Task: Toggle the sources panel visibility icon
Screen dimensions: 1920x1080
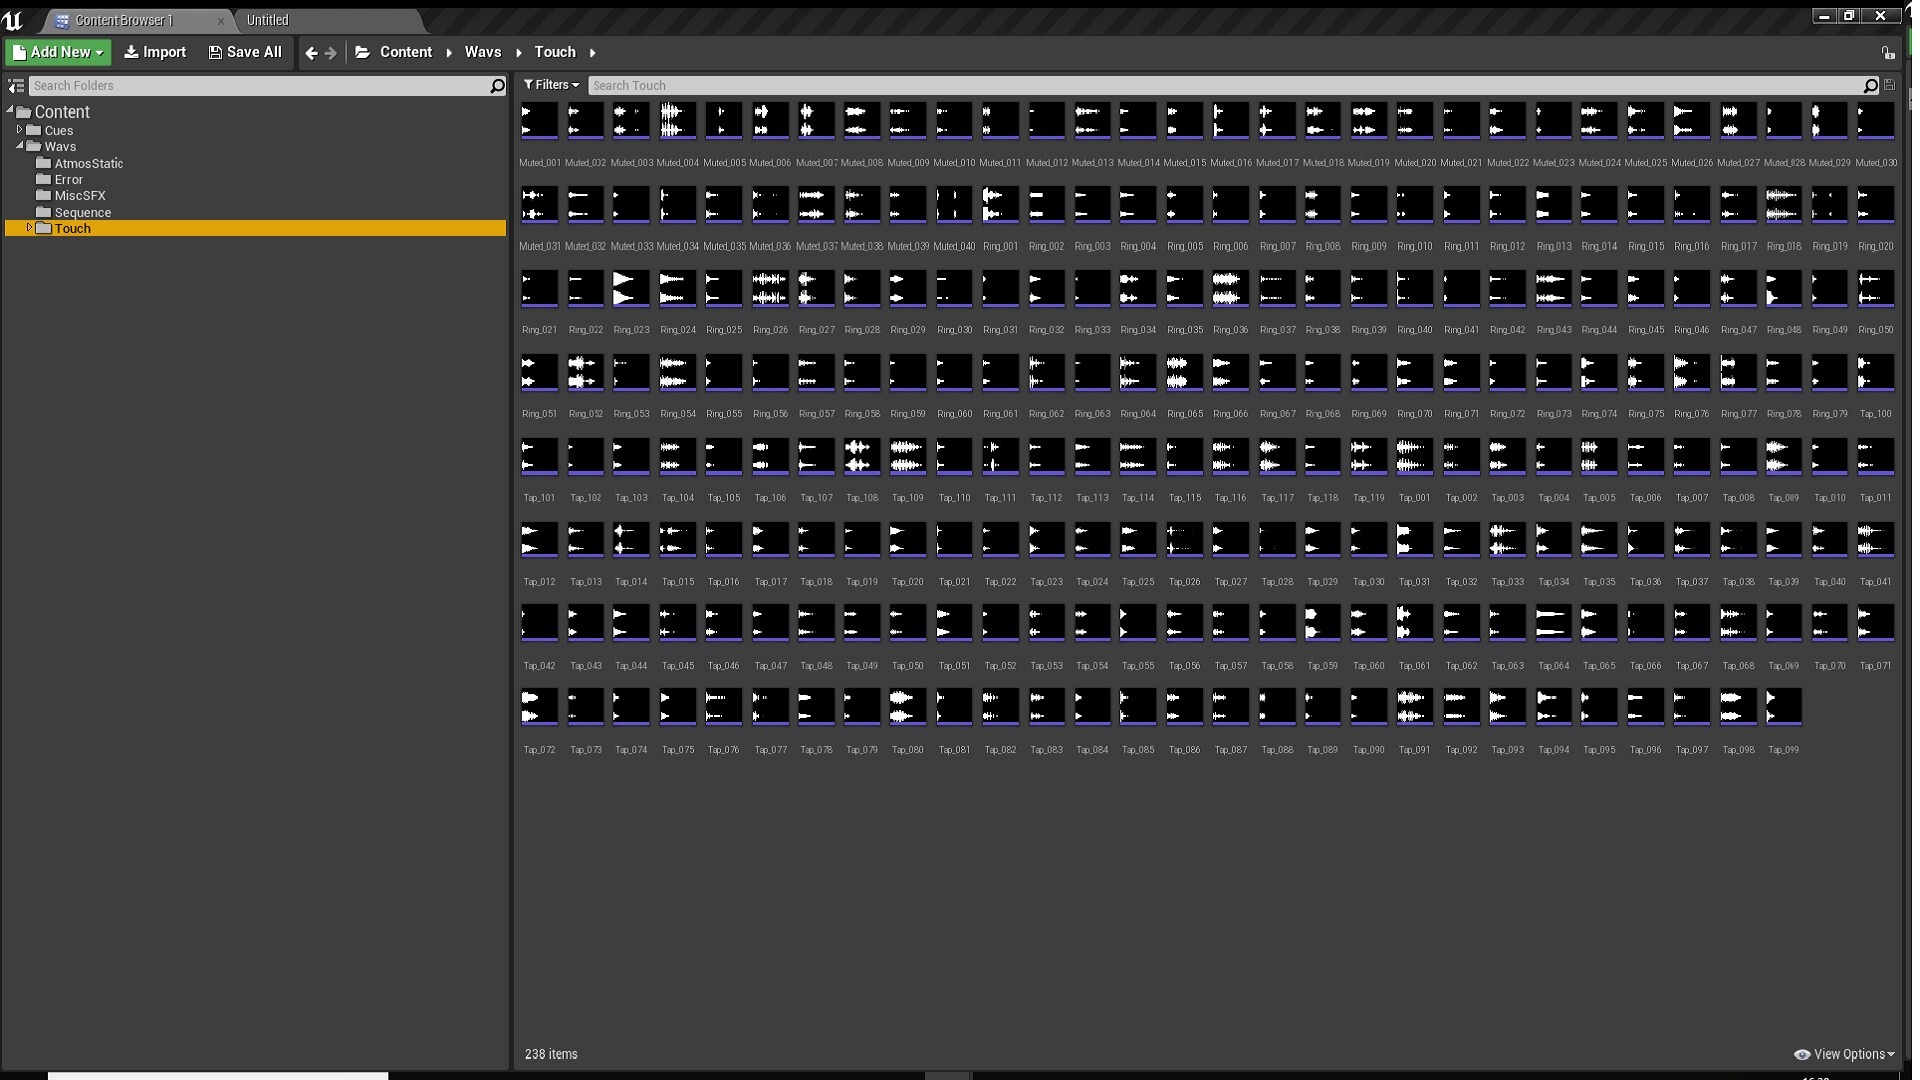Action: tap(16, 86)
